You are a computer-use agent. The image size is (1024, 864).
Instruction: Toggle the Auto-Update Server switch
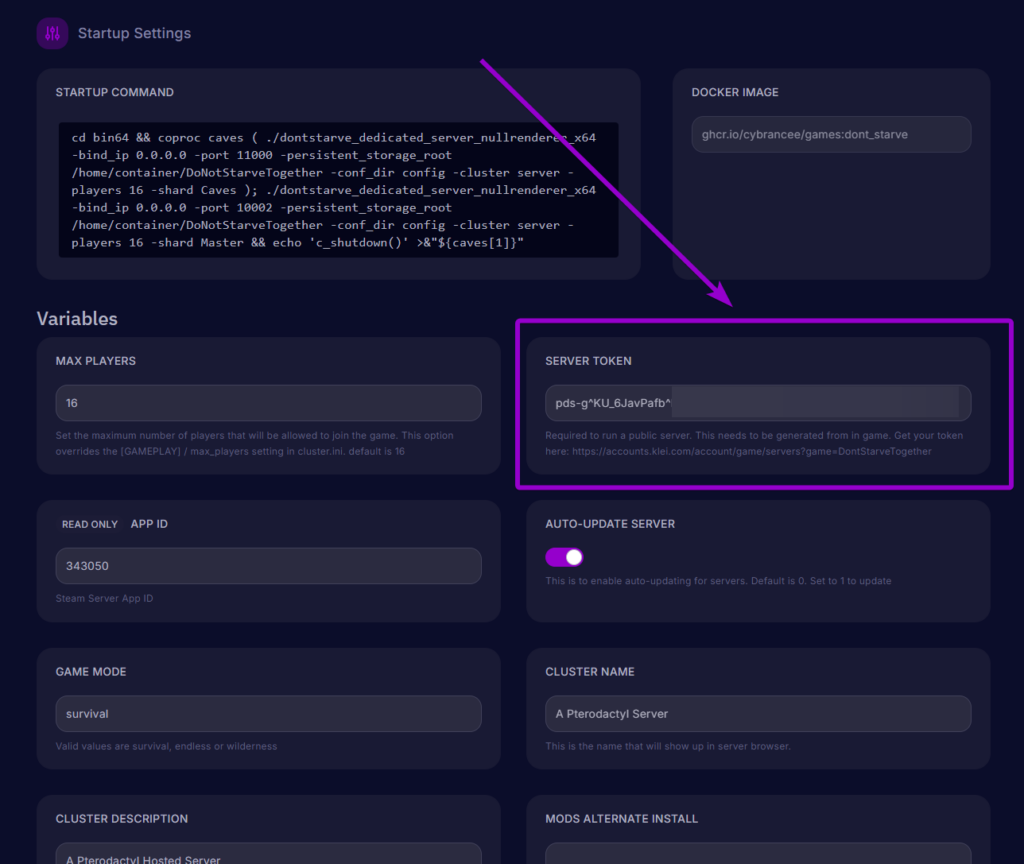[564, 557]
